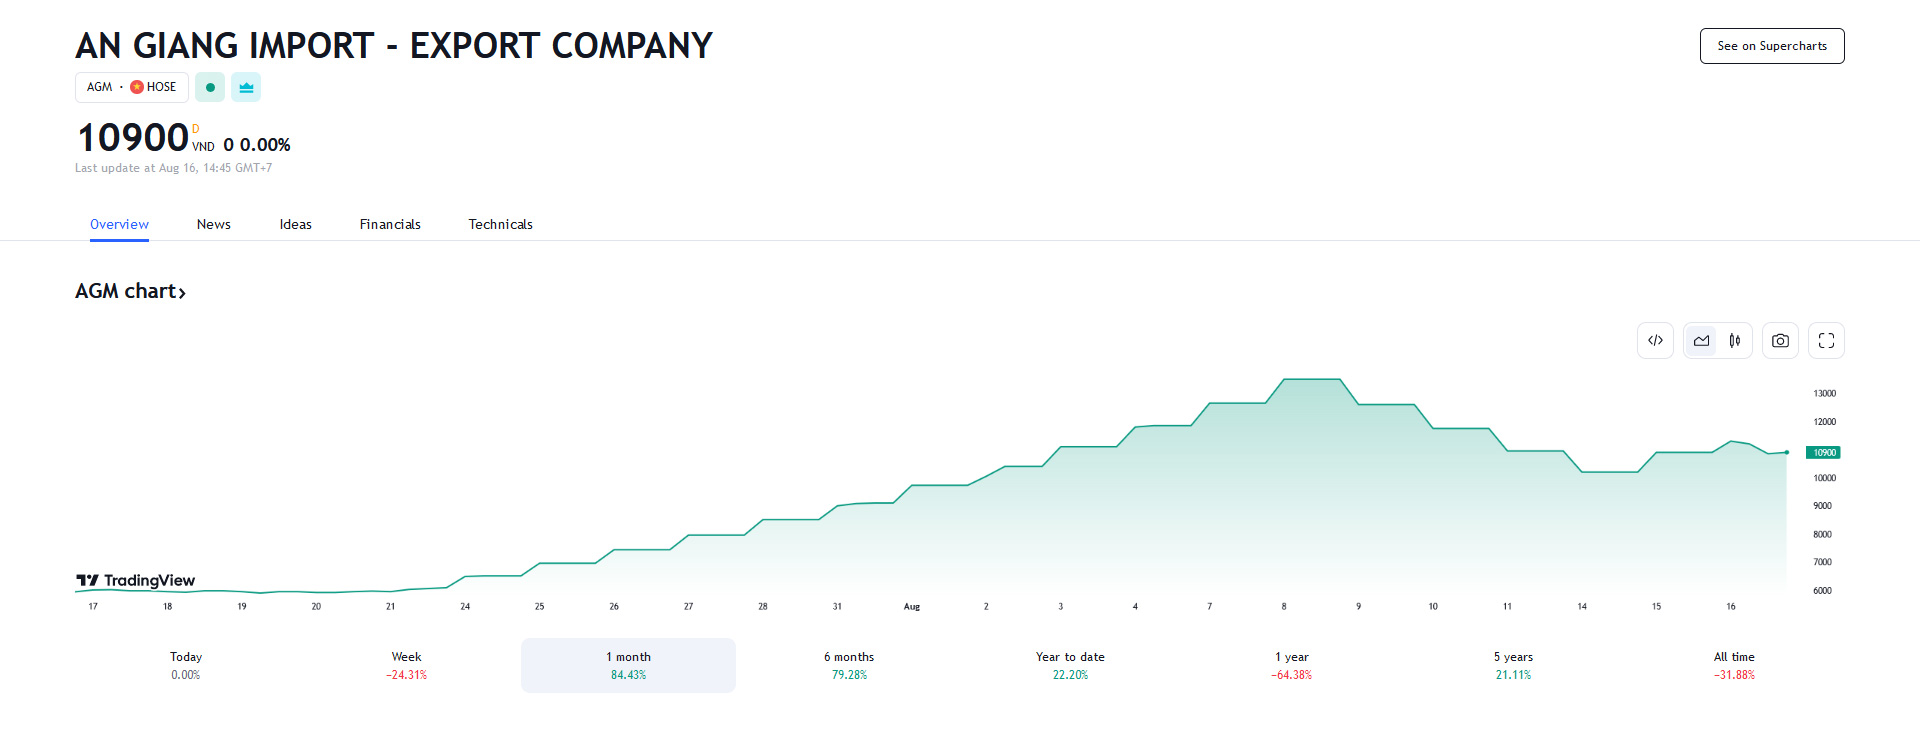Screen dimensions: 1920x742
Task: Select the 5 years range
Action: [x=1513, y=665]
